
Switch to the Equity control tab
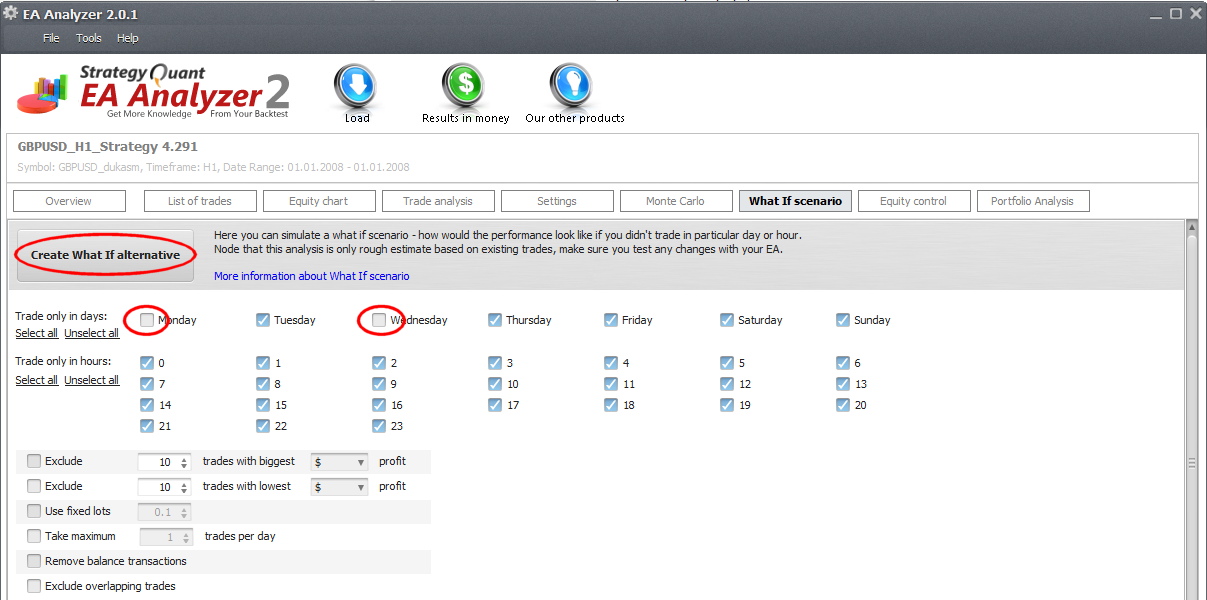coord(914,201)
